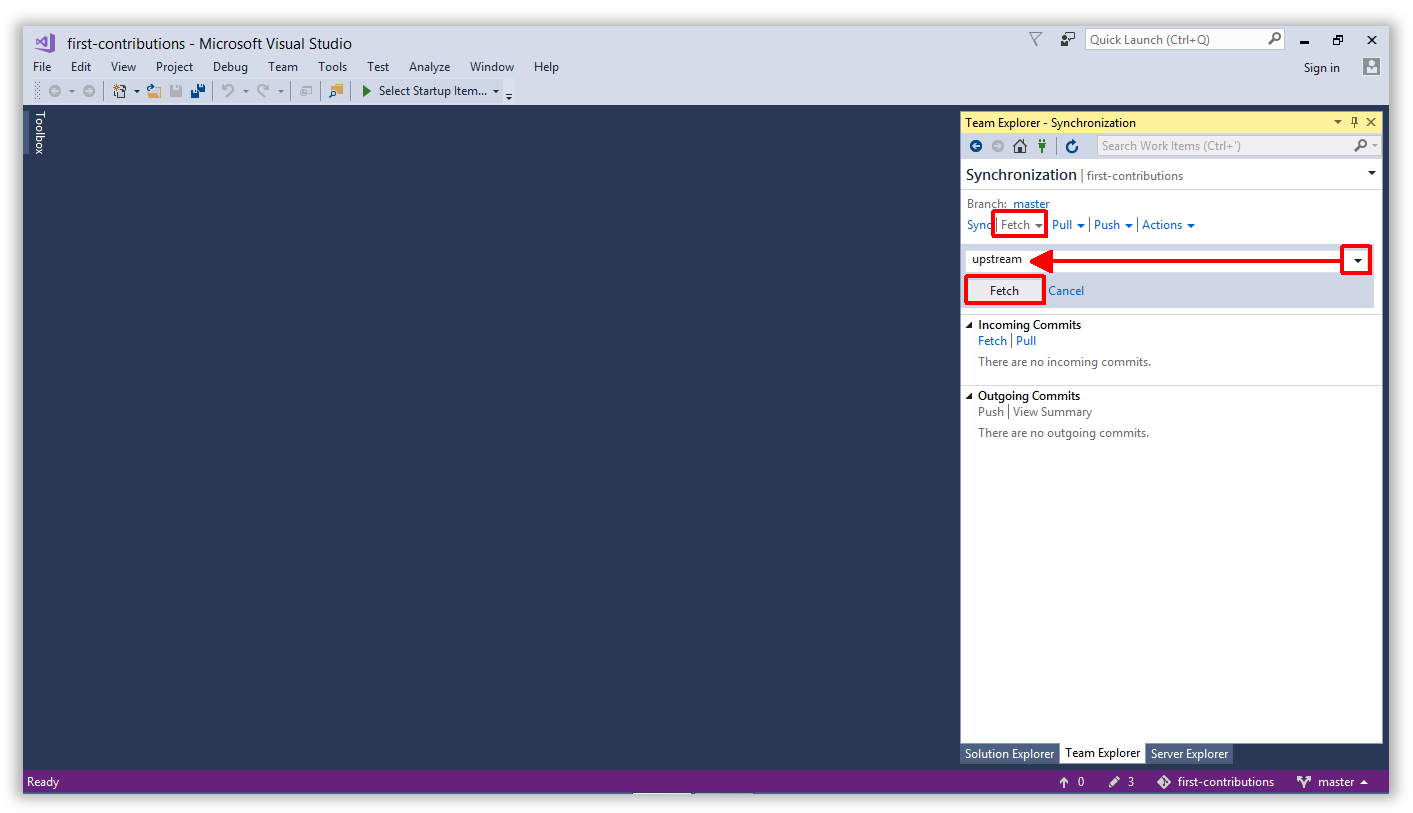Click the Undo toolbar icon
The height and width of the screenshot is (813, 1413).
[228, 91]
